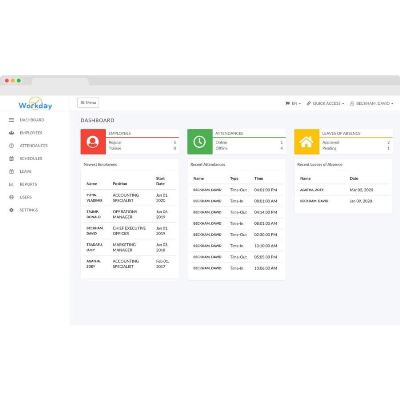Expand the Beckham, David user menu
The width and height of the screenshot is (400, 400).
pos(371,104)
